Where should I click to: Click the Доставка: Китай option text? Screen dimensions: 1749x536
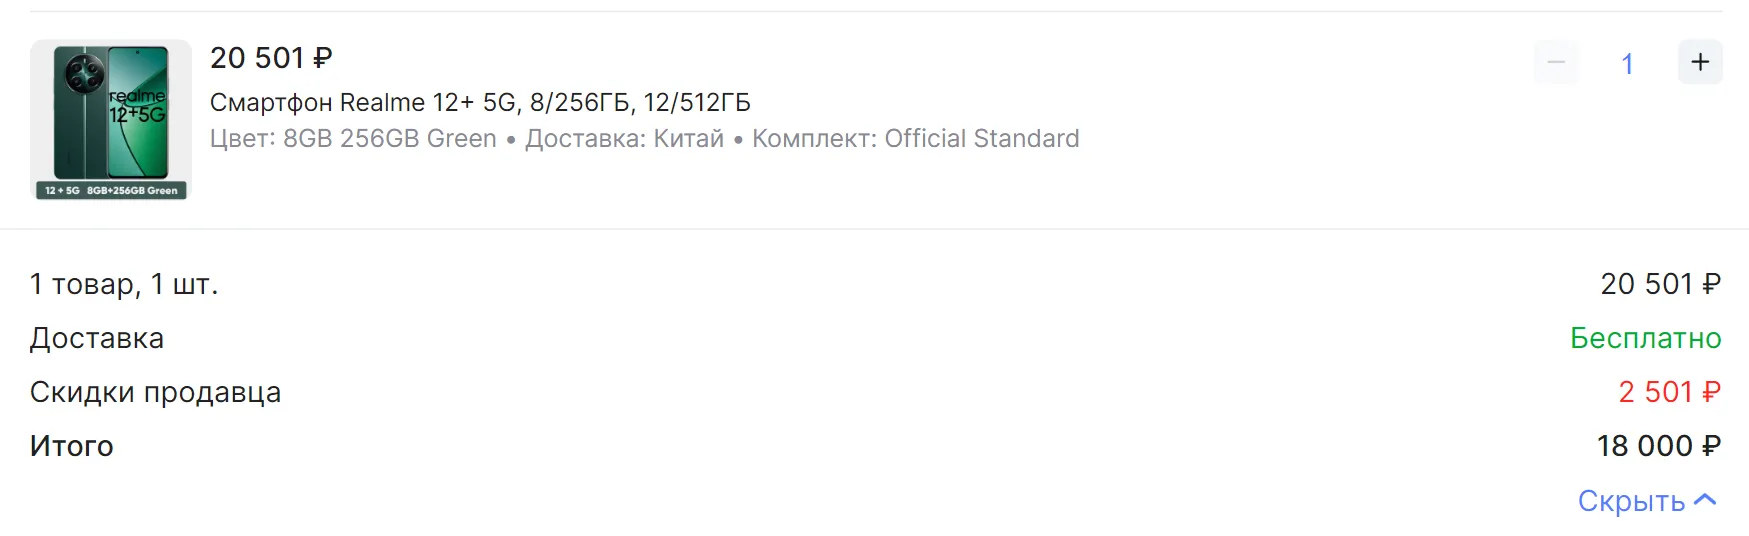coord(624,138)
